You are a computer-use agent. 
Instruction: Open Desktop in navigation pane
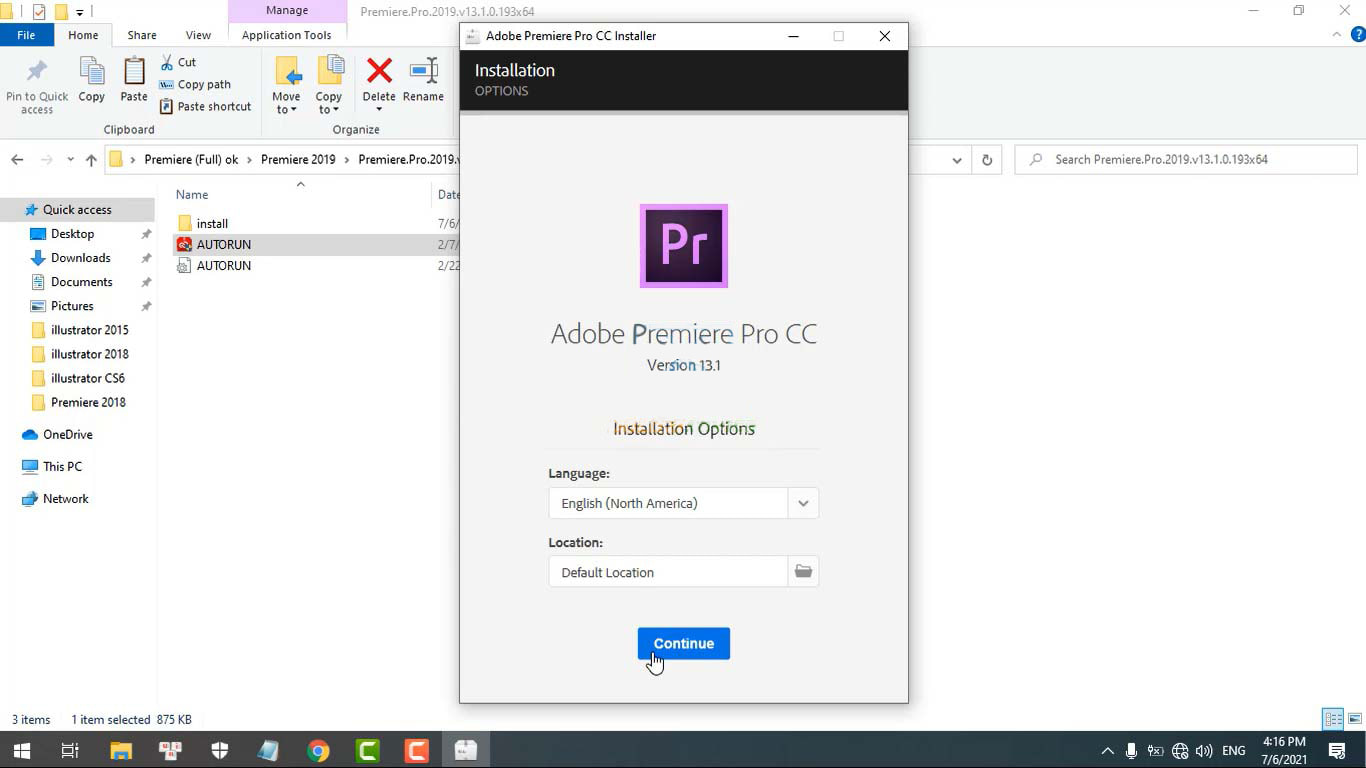[x=72, y=234]
